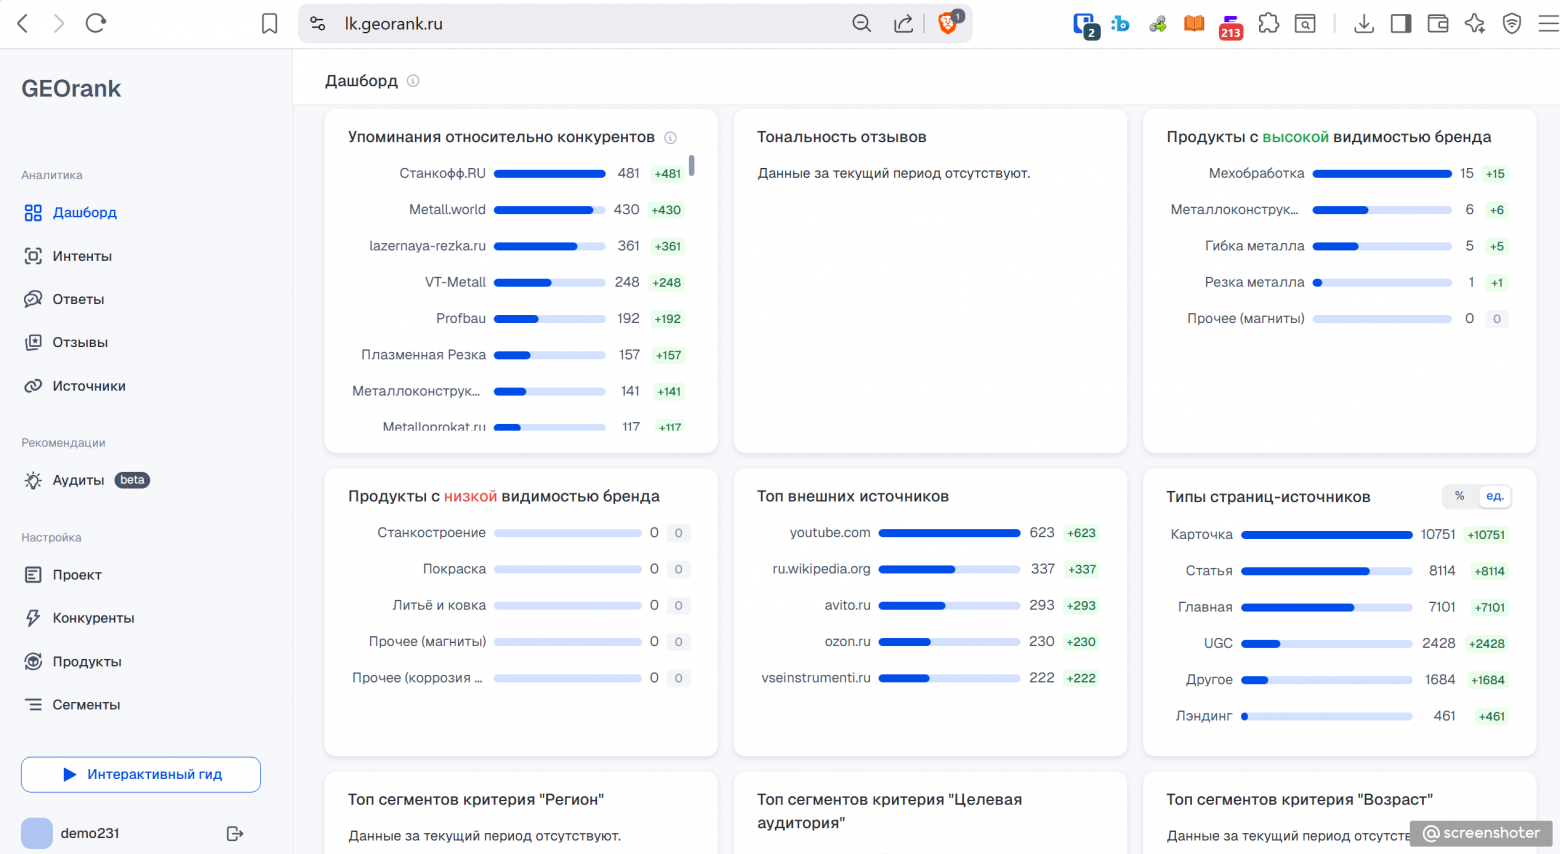Click the youtube.com source bar
The width and height of the screenshot is (1560, 854).
(949, 533)
